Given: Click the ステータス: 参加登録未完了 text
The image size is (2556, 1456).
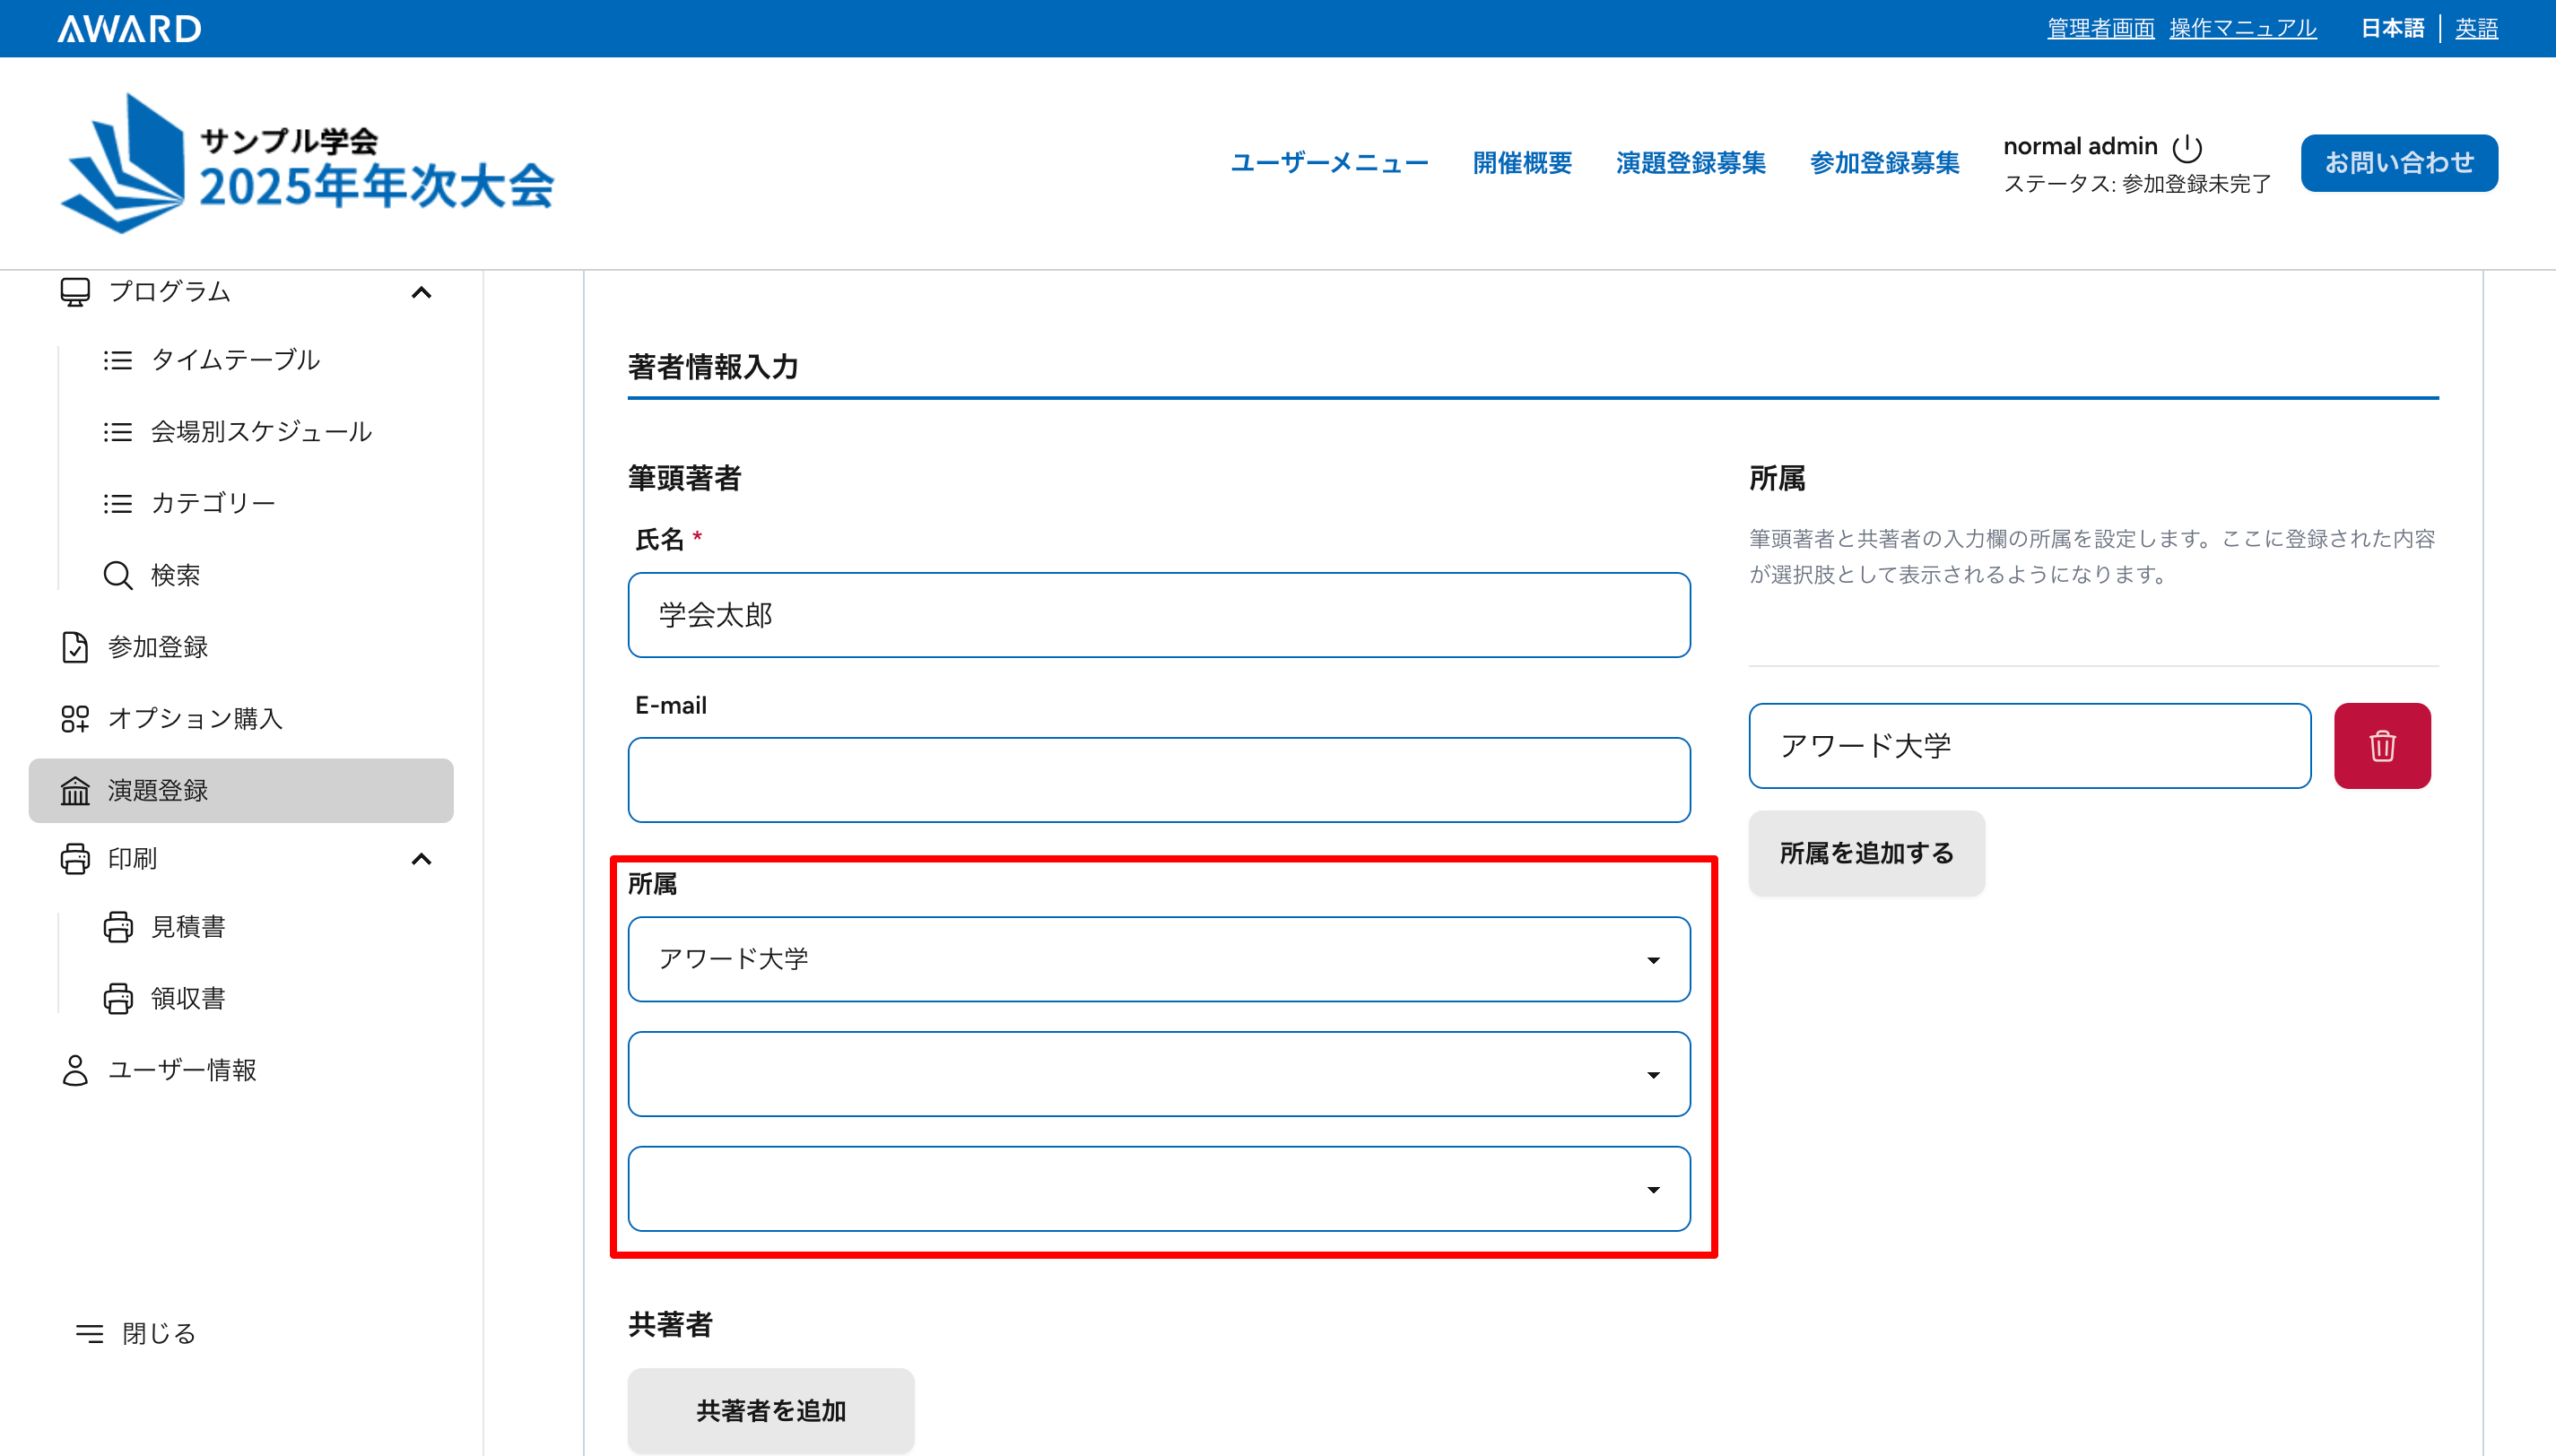Looking at the screenshot, I should [2137, 184].
